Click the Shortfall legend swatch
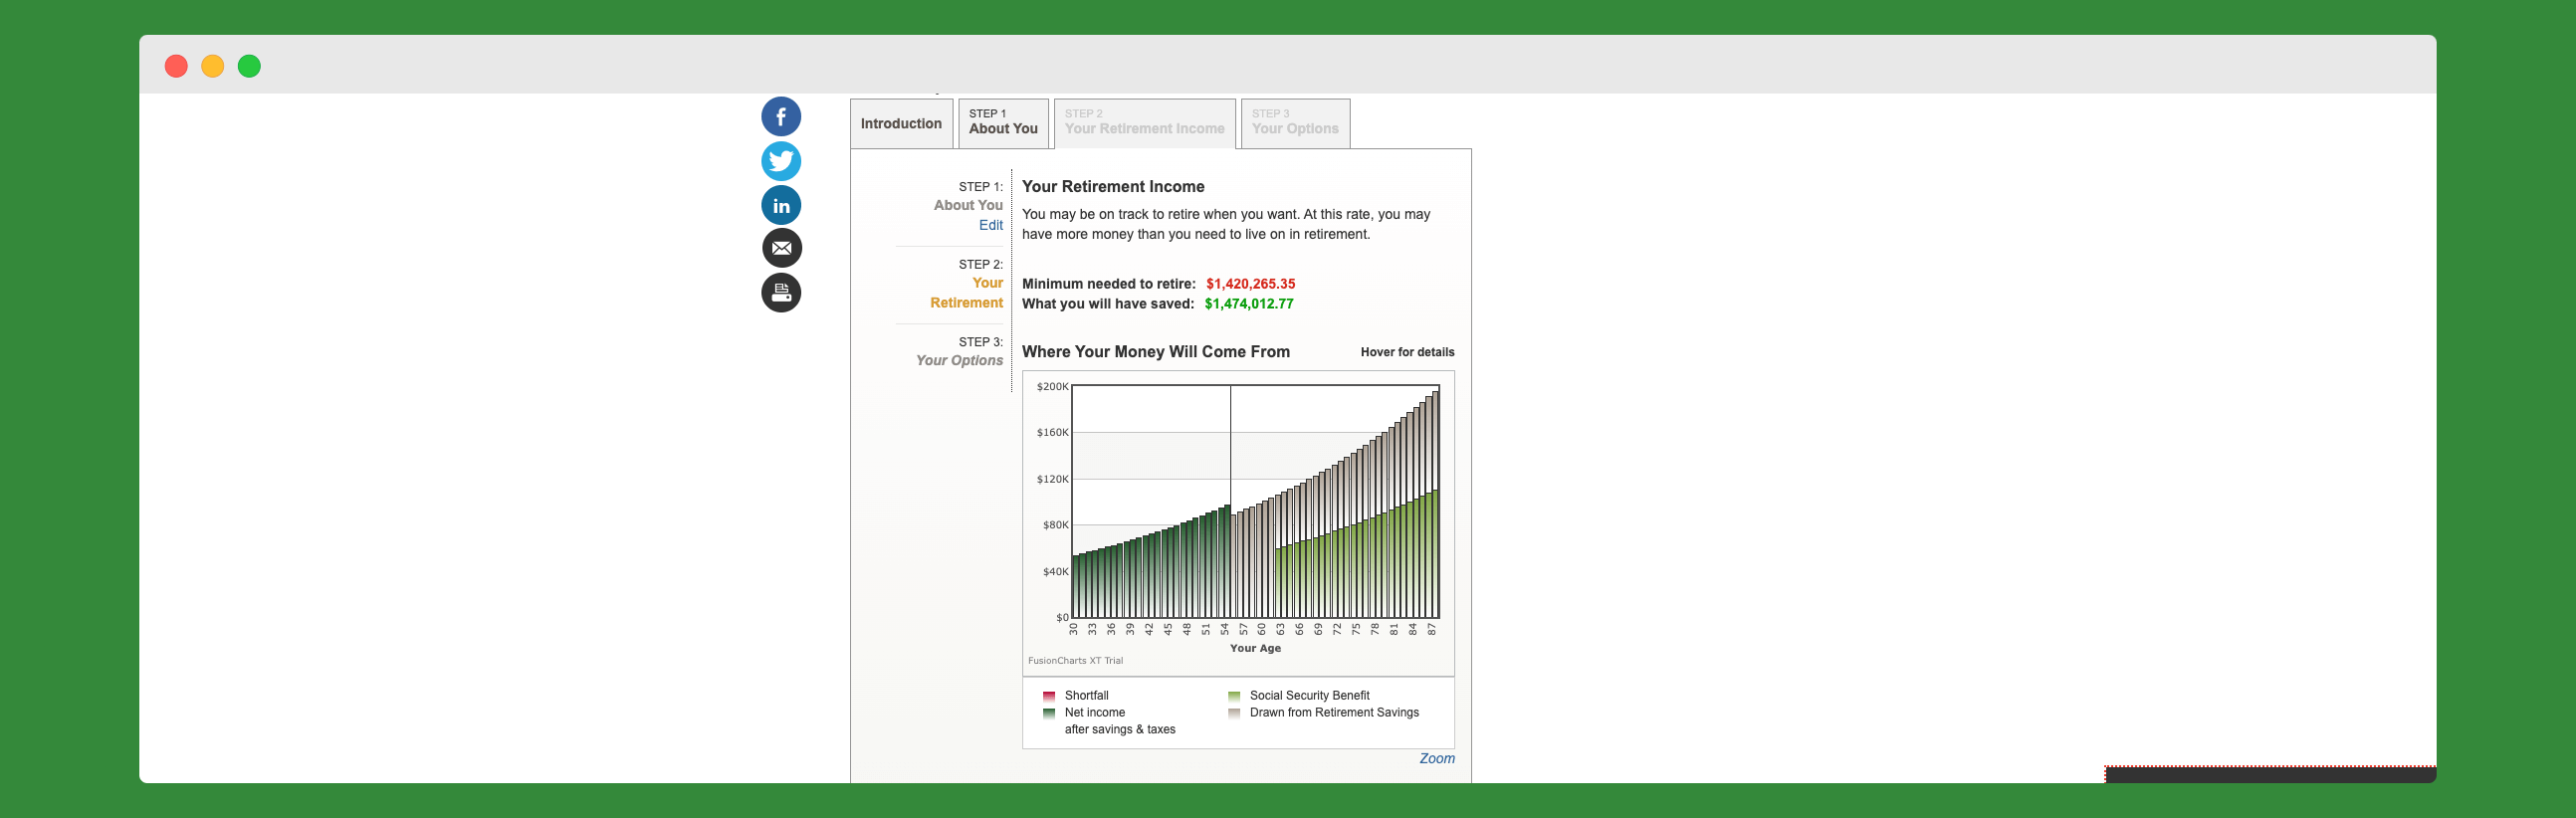The width and height of the screenshot is (2576, 818). 1048,696
